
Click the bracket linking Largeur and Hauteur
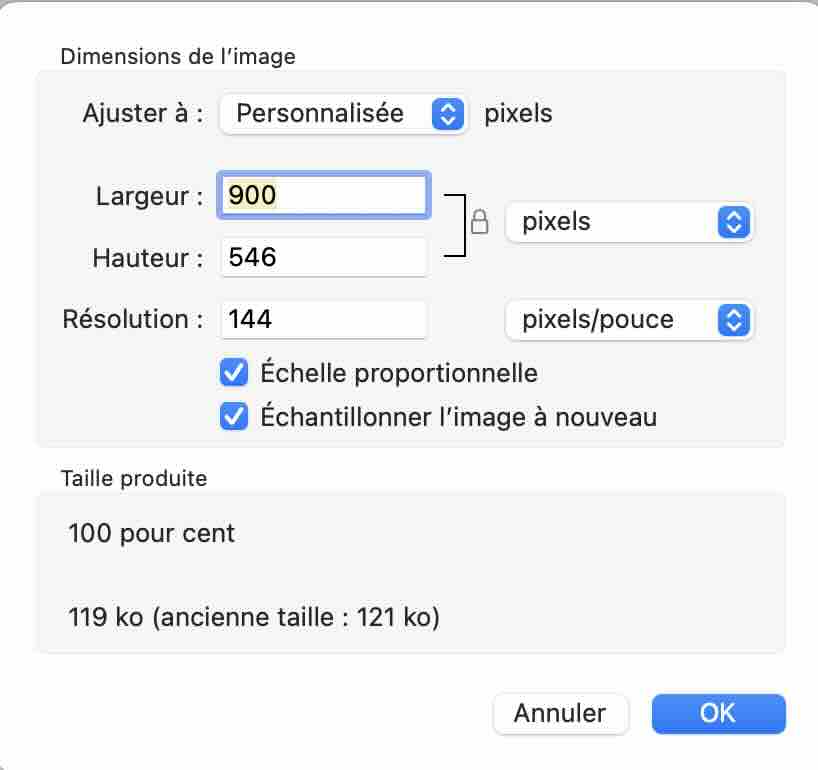(455, 225)
